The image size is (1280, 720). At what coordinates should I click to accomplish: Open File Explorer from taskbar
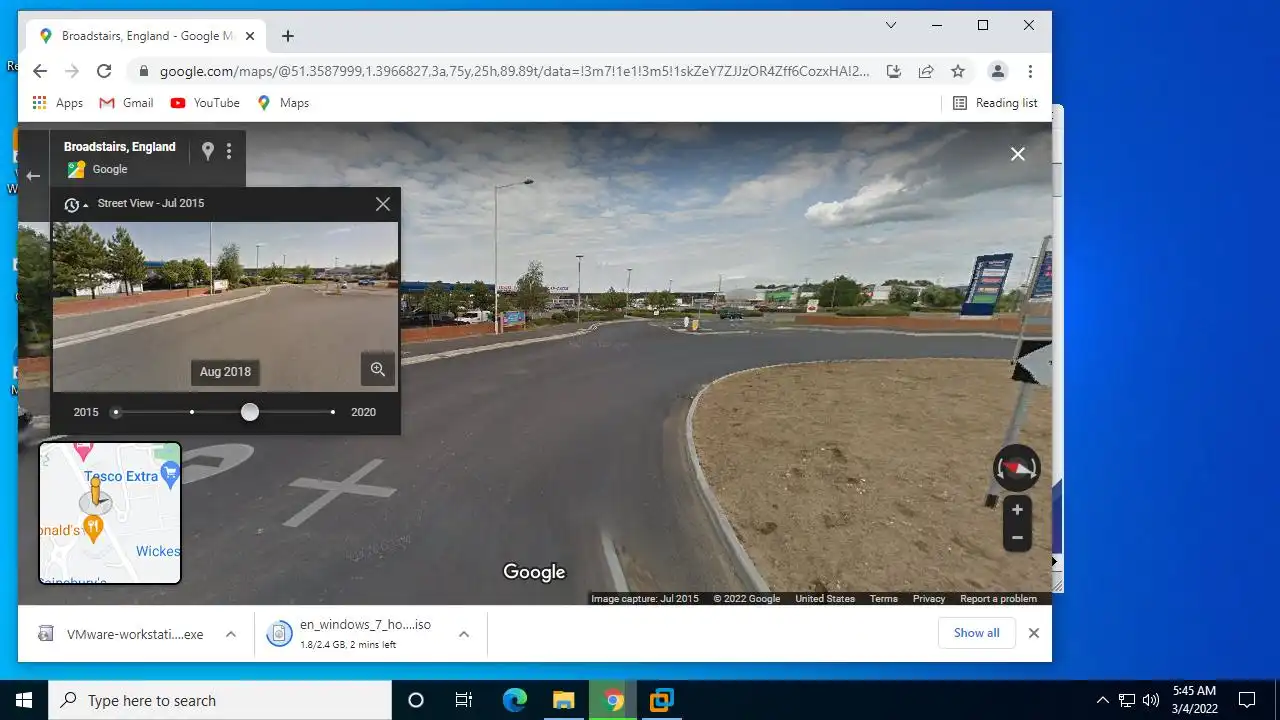(x=564, y=700)
